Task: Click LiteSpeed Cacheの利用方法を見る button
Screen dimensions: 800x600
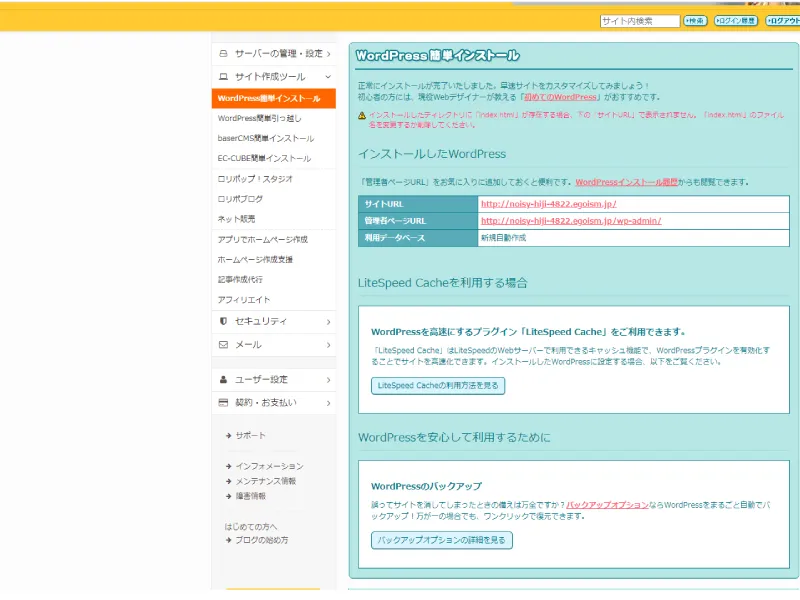Action: click(438, 386)
